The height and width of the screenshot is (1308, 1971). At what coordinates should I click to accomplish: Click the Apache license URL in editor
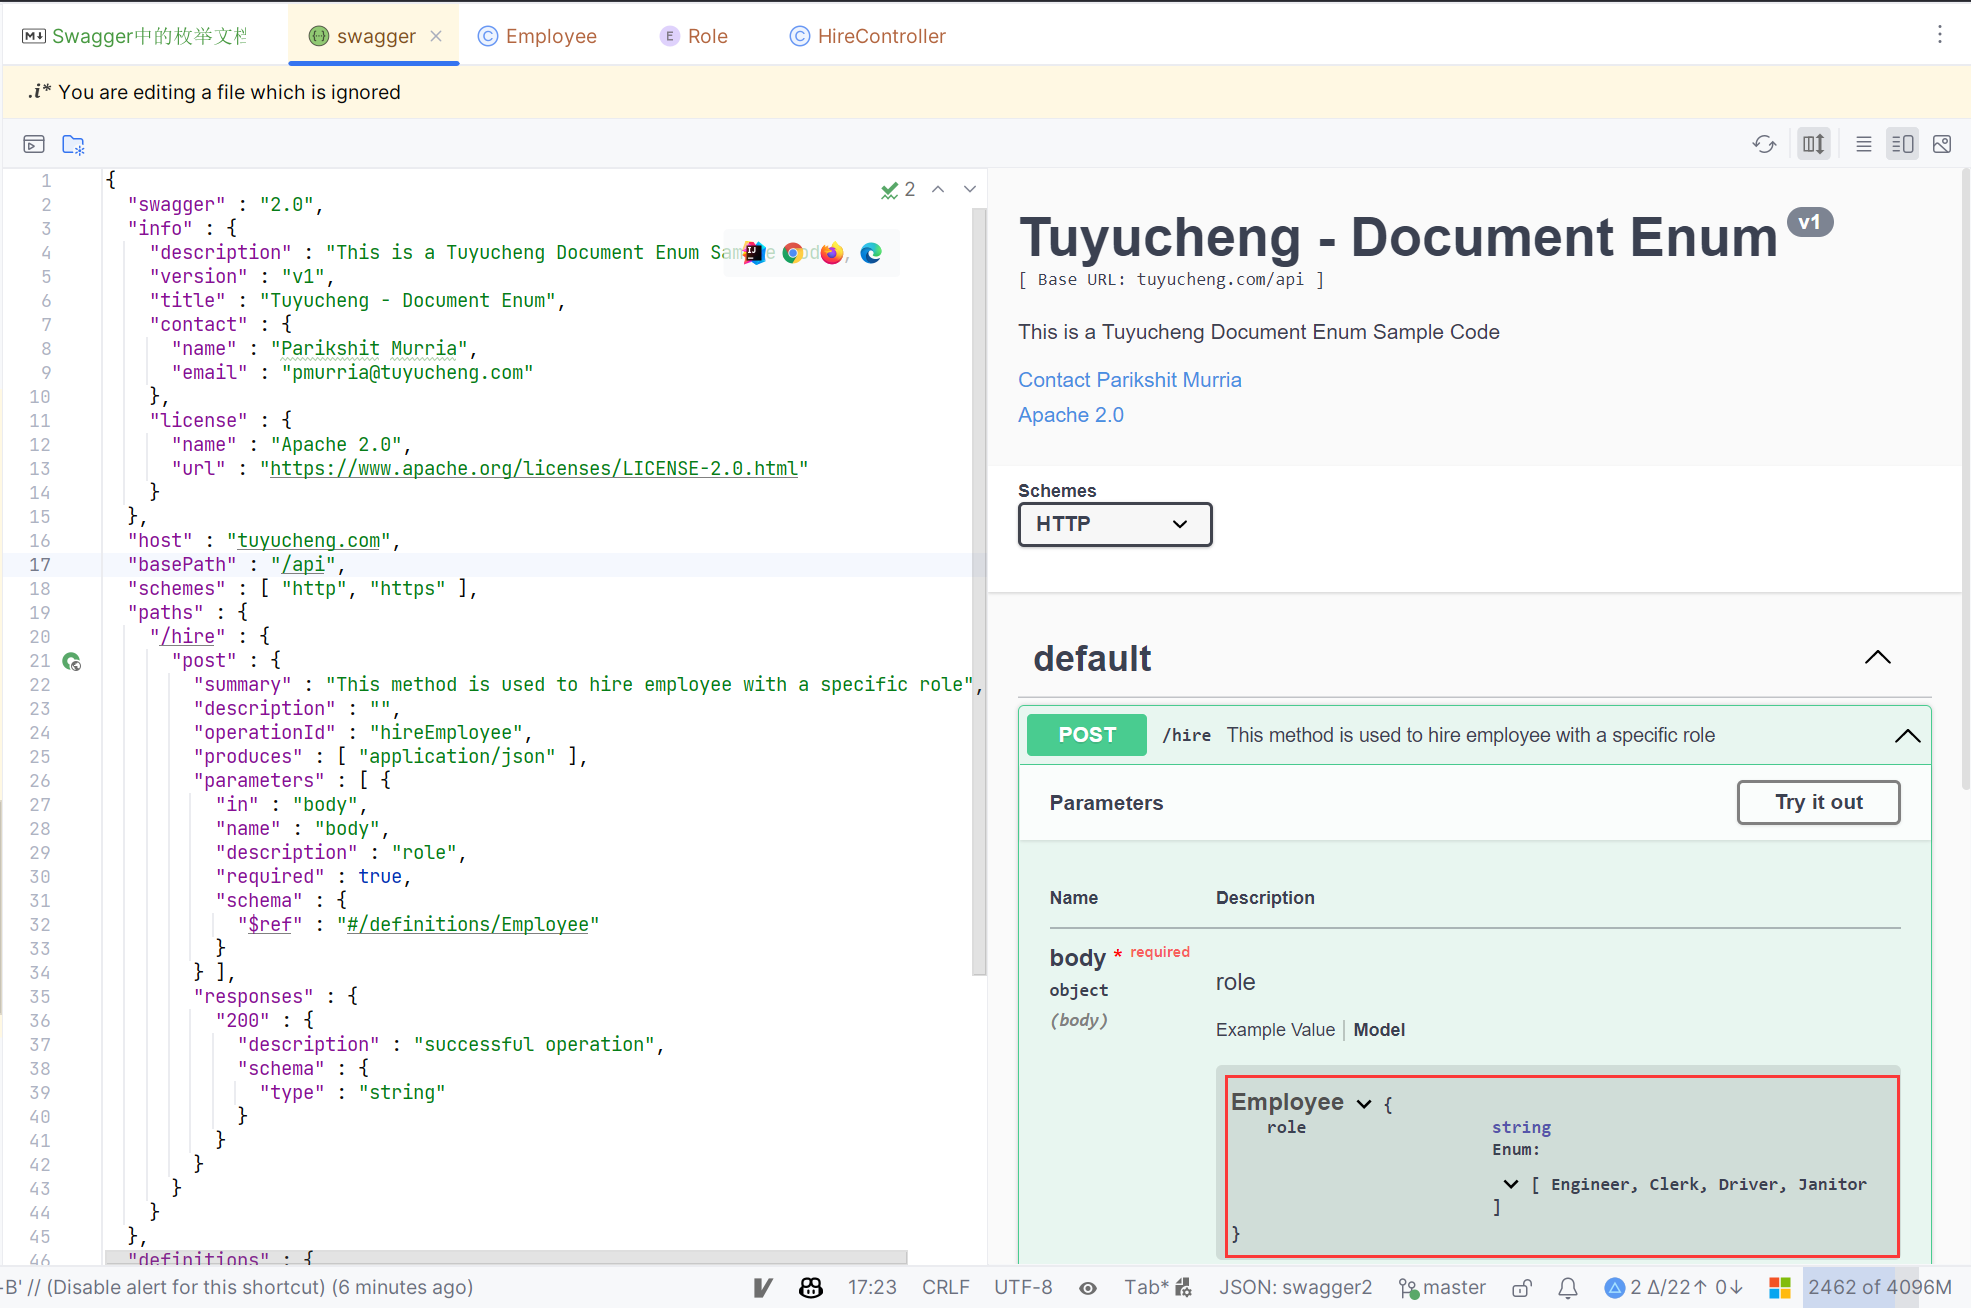pyautogui.click(x=534, y=468)
